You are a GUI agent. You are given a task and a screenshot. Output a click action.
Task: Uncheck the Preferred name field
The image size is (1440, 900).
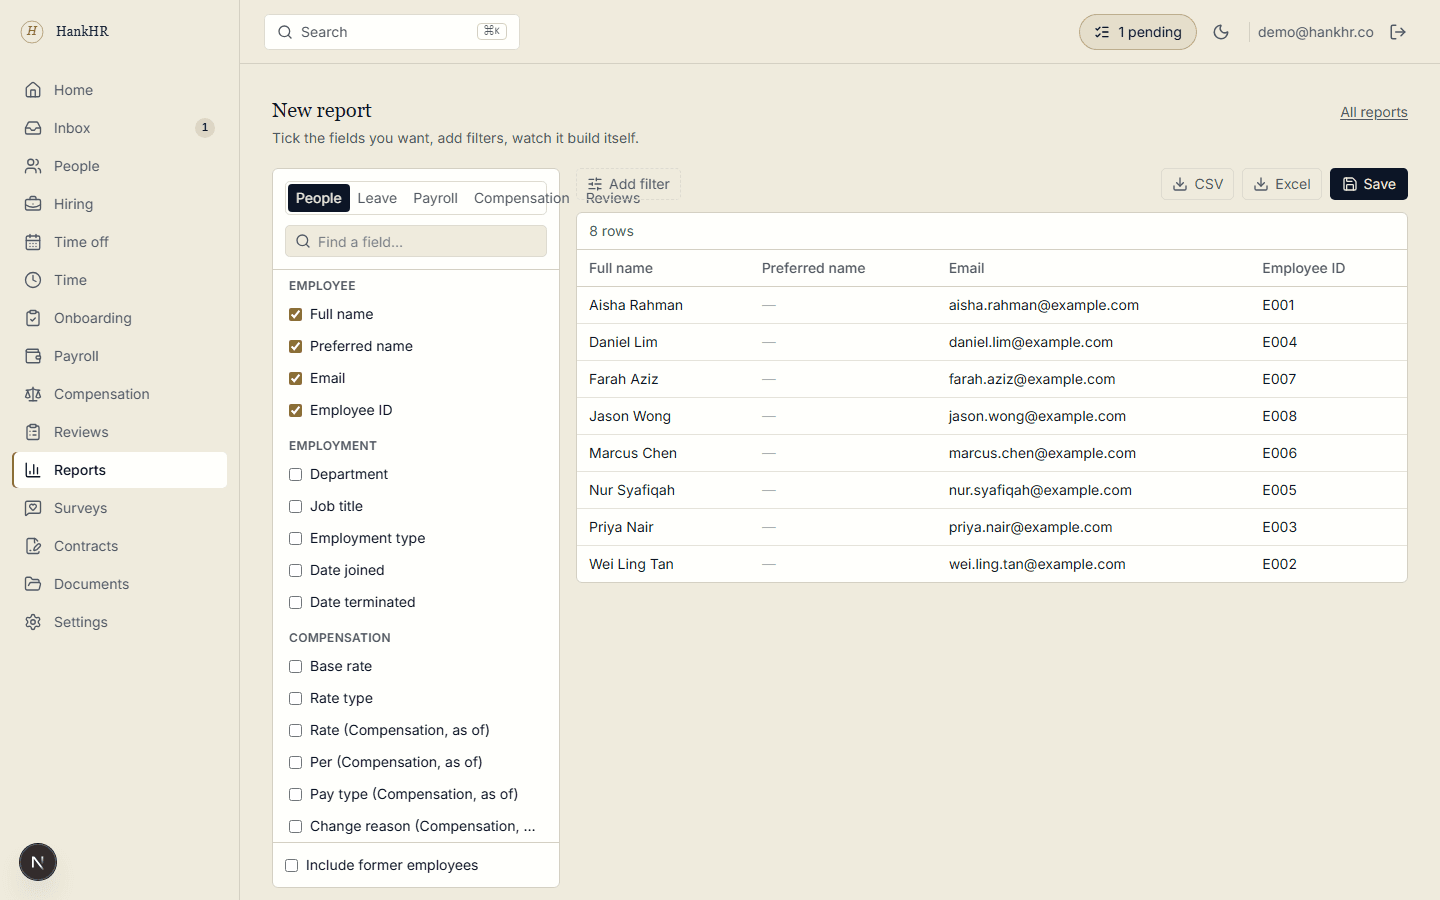[295, 346]
